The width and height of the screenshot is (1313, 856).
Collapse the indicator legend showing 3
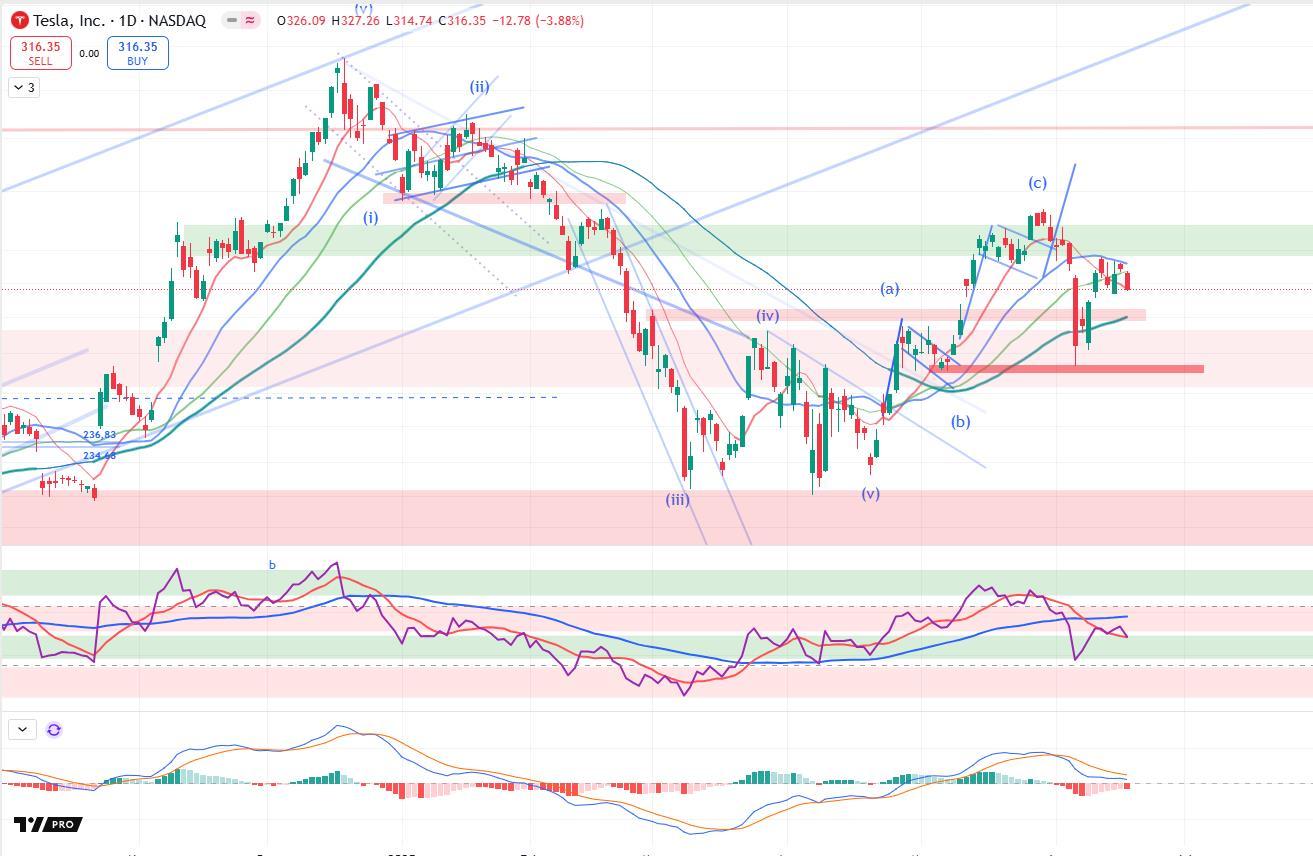pos(24,88)
